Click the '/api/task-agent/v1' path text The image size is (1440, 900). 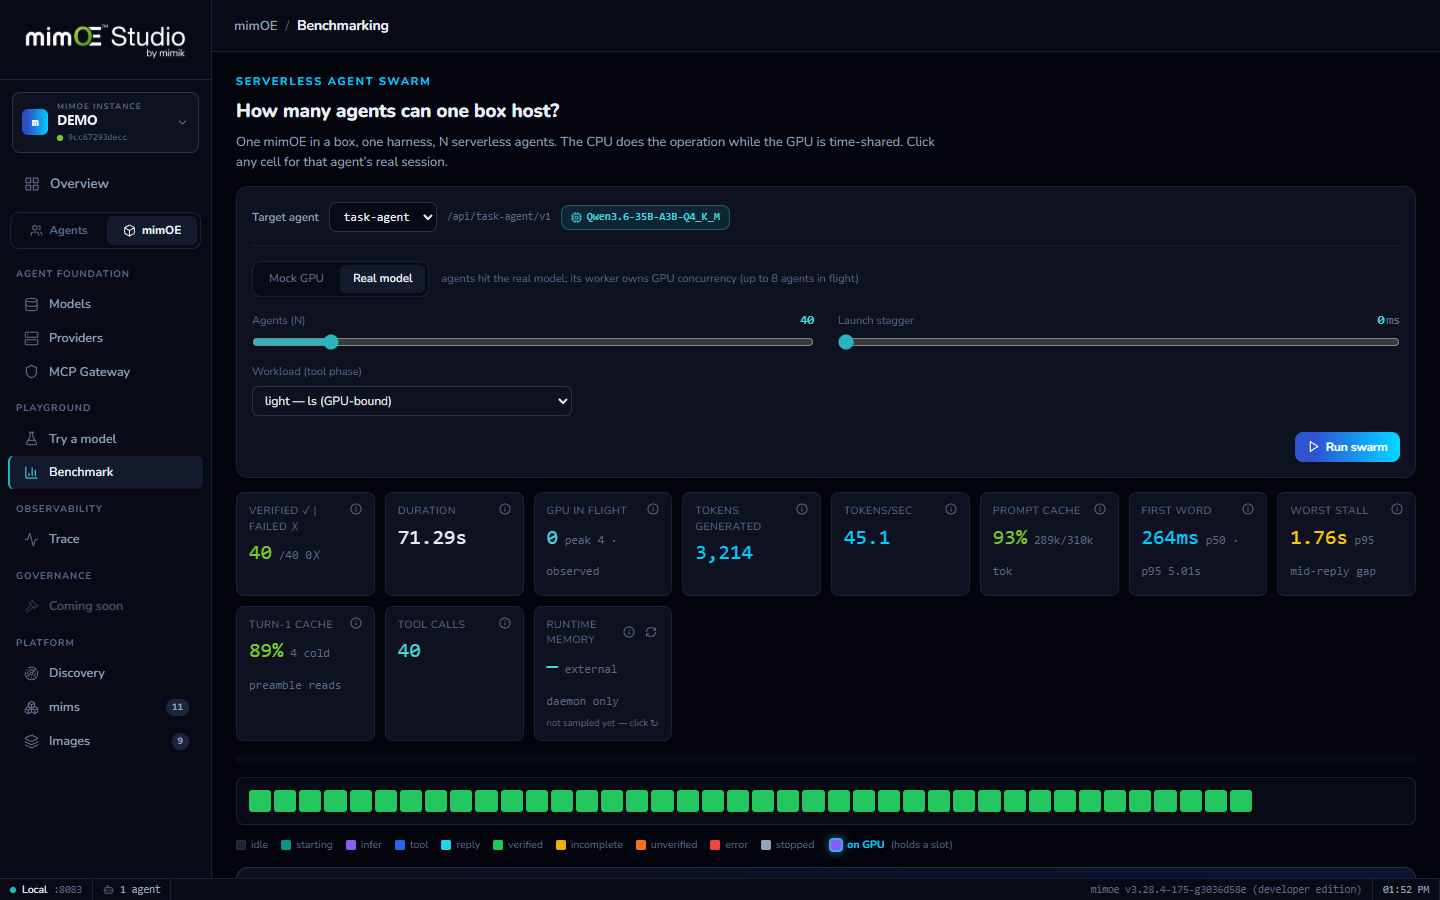point(499,217)
